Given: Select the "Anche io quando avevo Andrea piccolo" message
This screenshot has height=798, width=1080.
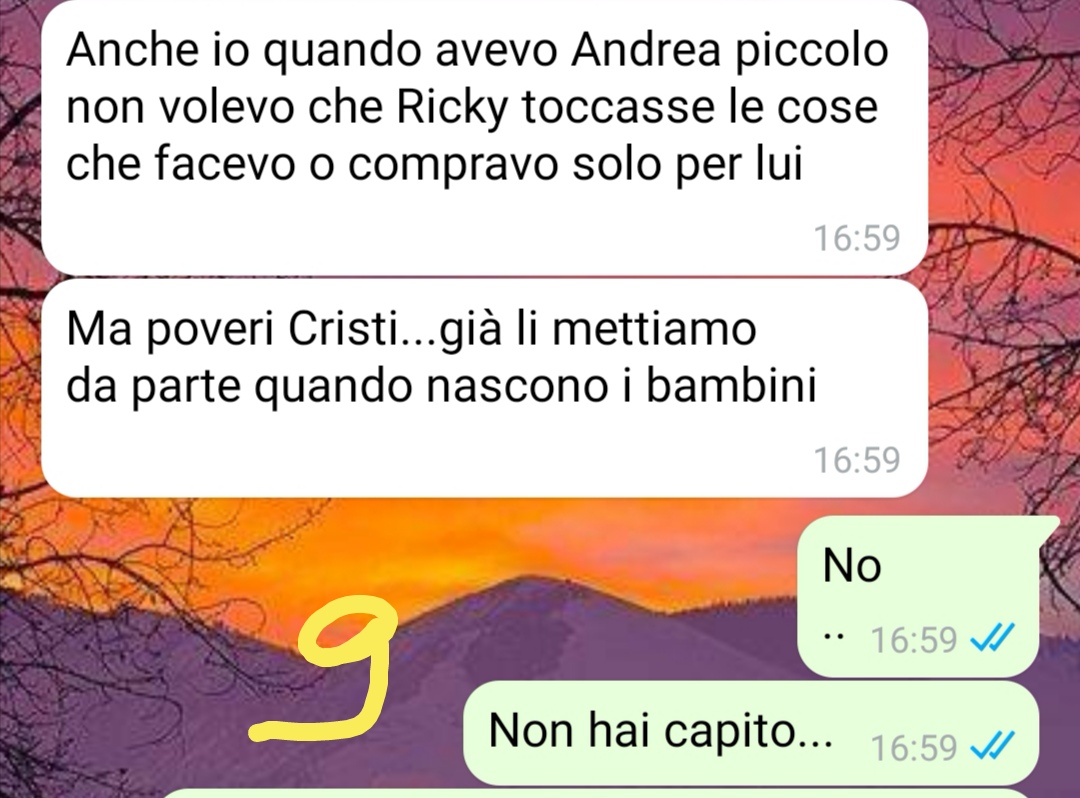Looking at the screenshot, I should [484, 136].
